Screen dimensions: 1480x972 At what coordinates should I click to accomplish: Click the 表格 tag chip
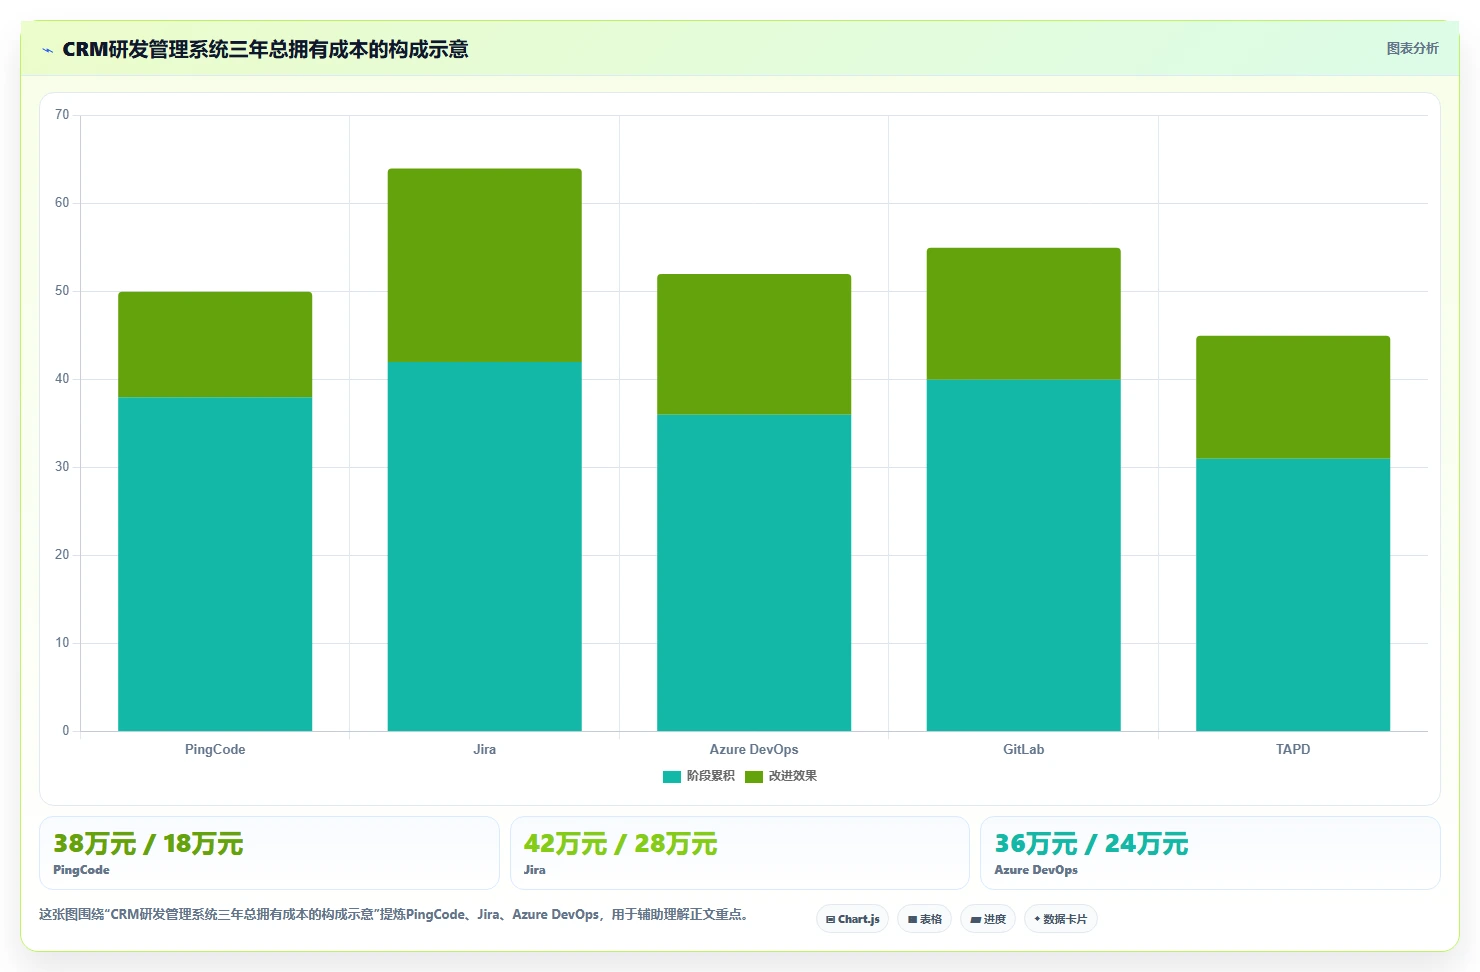(924, 919)
